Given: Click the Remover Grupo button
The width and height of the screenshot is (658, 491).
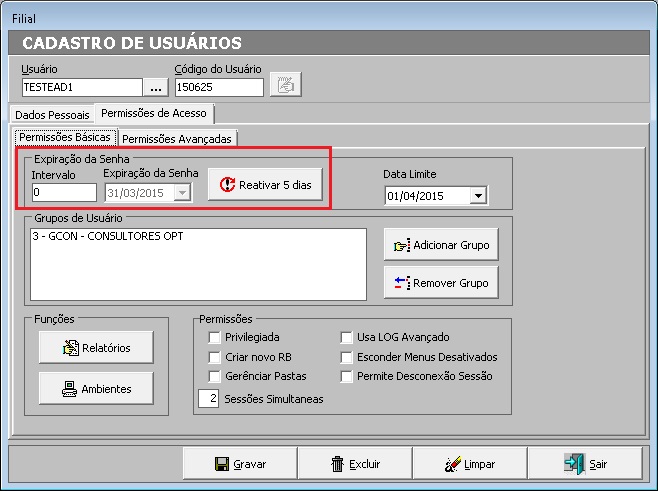Looking at the screenshot, I should [440, 283].
